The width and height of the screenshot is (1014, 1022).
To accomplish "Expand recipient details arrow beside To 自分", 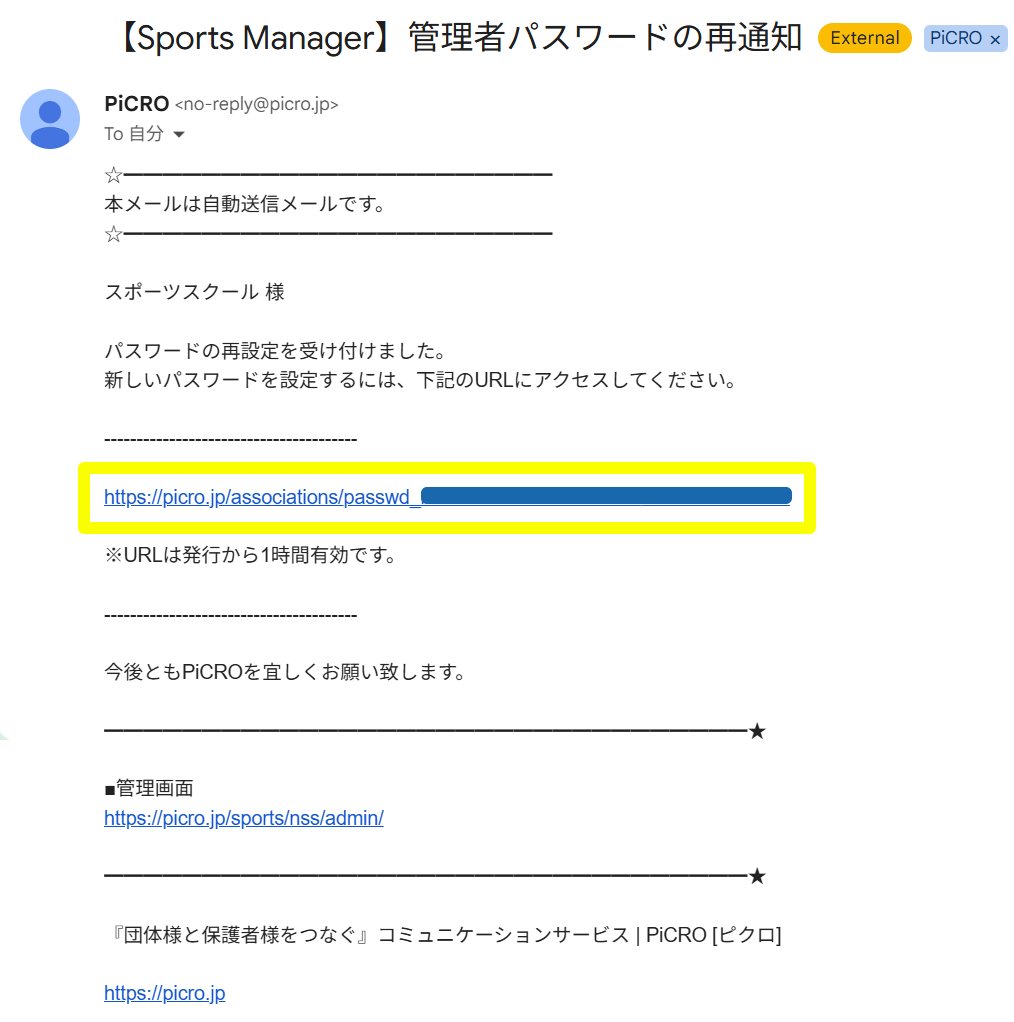I will 179,134.
